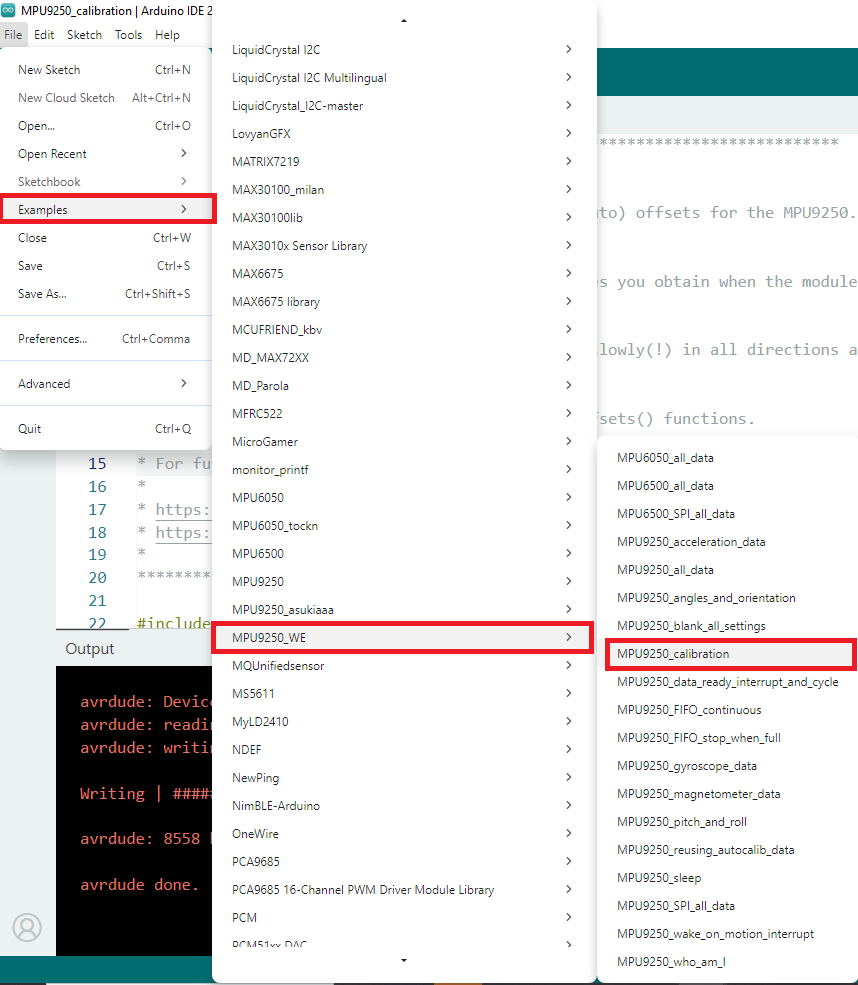Open the Sketch menu in menu bar

pos(84,34)
